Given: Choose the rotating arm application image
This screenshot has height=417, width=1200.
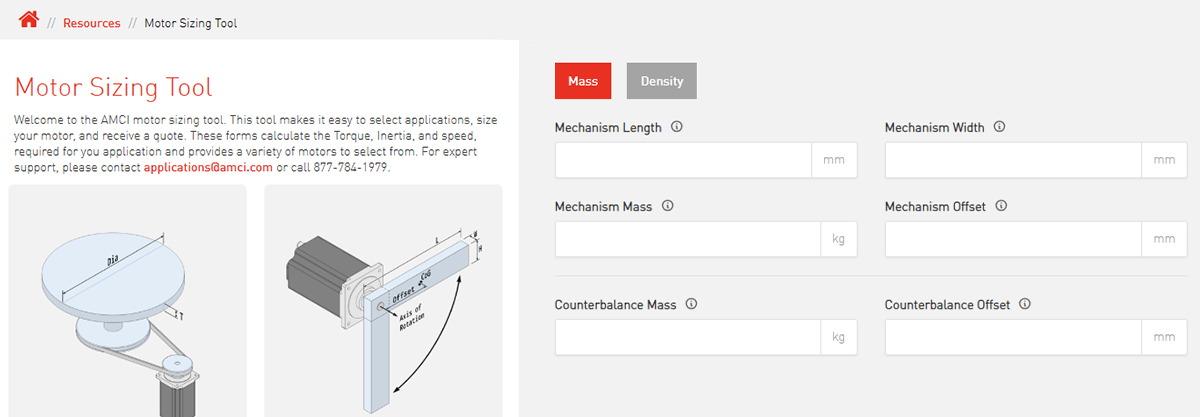Looking at the screenshot, I should pyautogui.click(x=383, y=301).
